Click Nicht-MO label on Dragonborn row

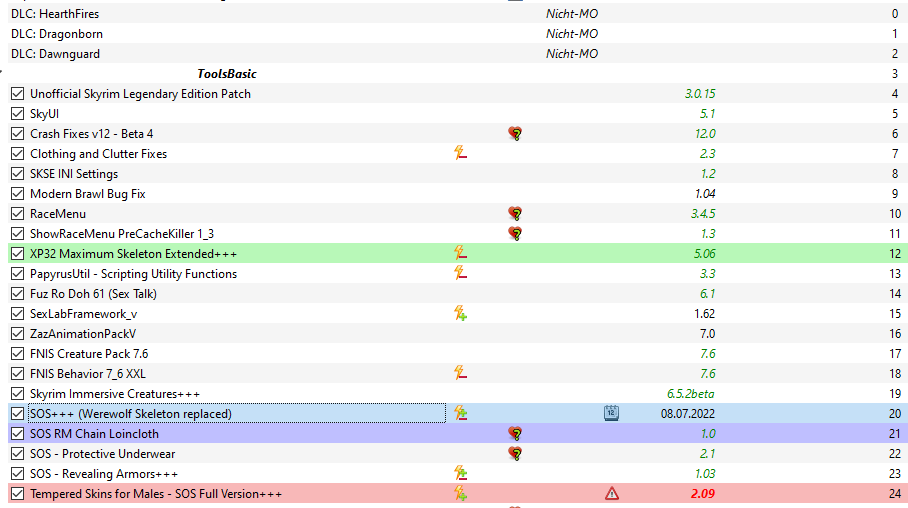pyautogui.click(x=572, y=34)
